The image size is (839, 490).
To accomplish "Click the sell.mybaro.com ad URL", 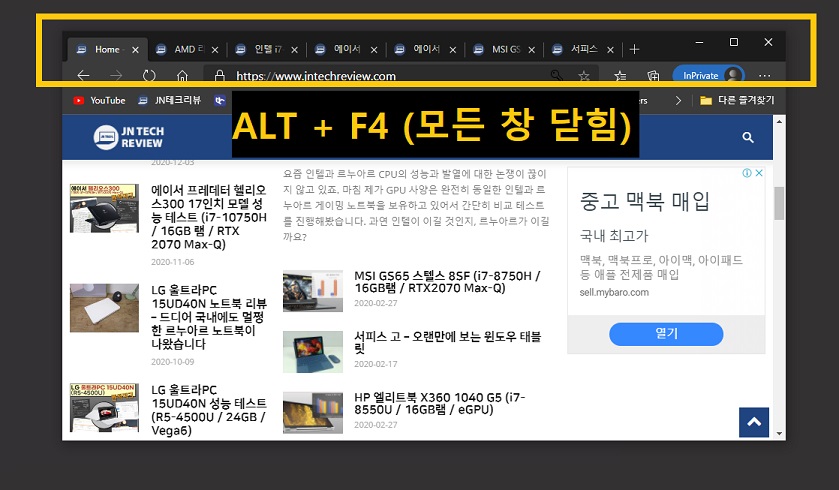I will pyautogui.click(x=614, y=293).
